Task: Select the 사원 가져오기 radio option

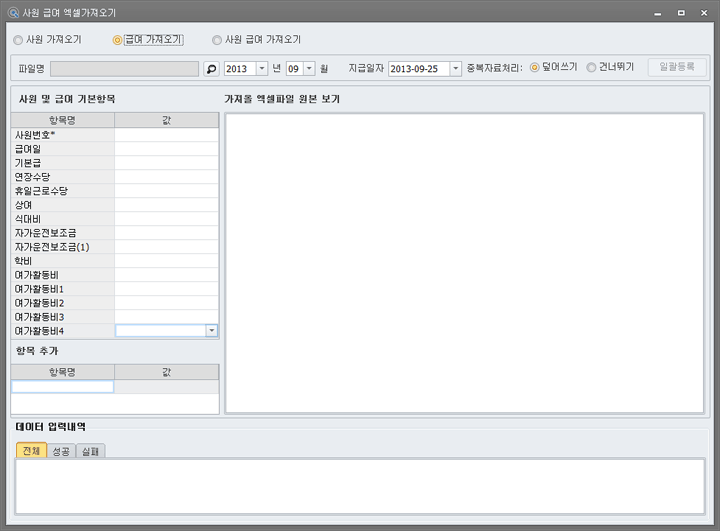Action: [18, 40]
